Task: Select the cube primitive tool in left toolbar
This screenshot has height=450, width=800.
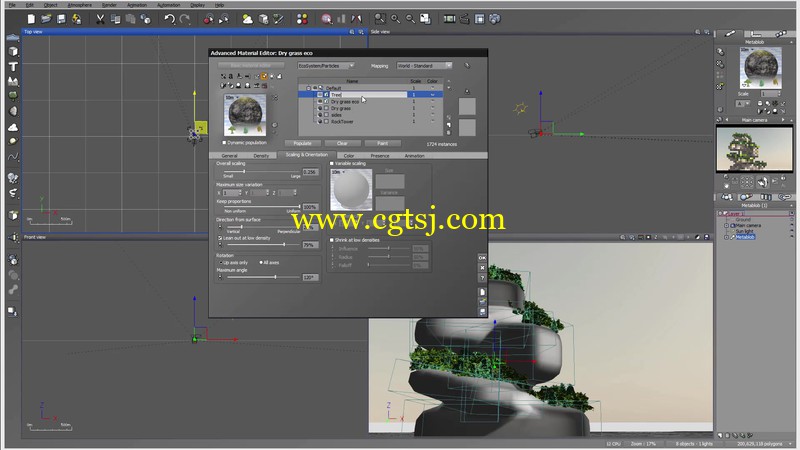Action: point(13,52)
